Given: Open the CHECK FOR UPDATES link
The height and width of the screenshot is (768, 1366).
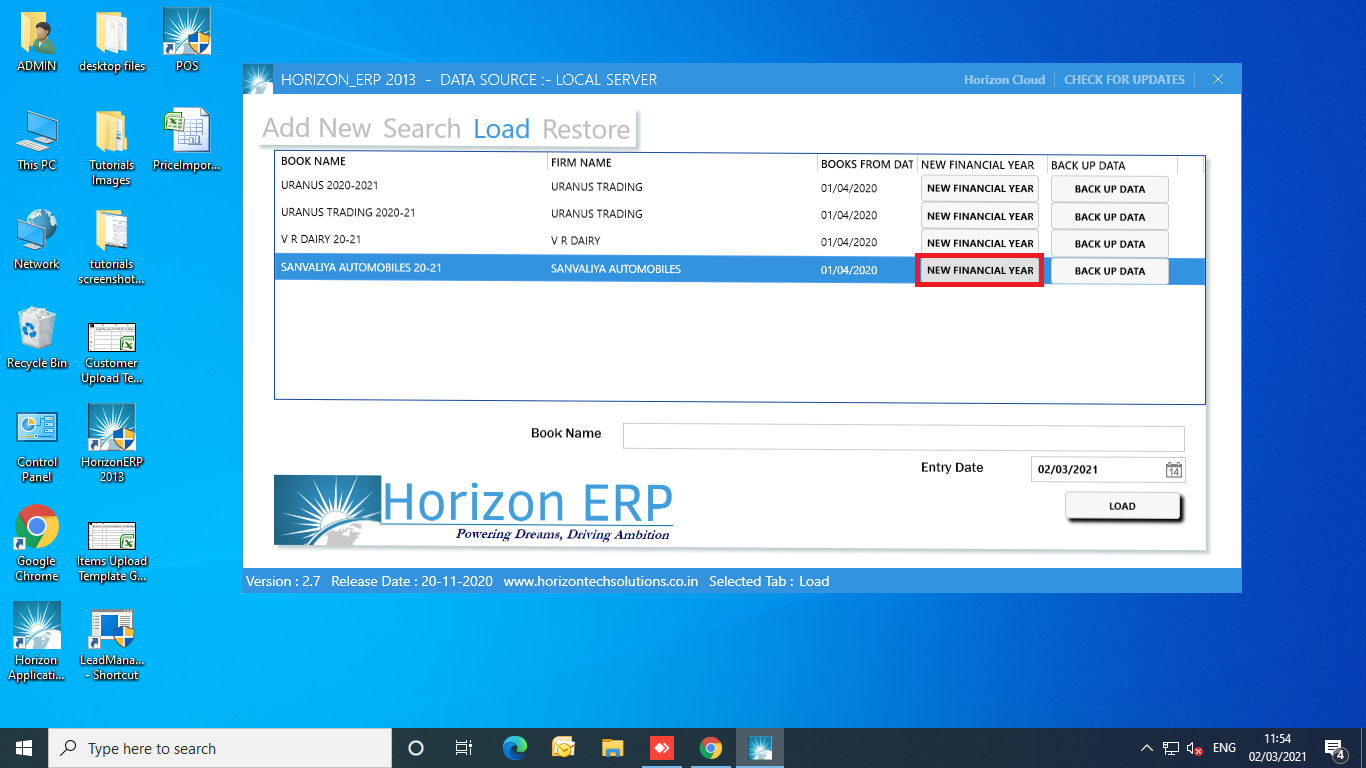Looking at the screenshot, I should [1124, 79].
